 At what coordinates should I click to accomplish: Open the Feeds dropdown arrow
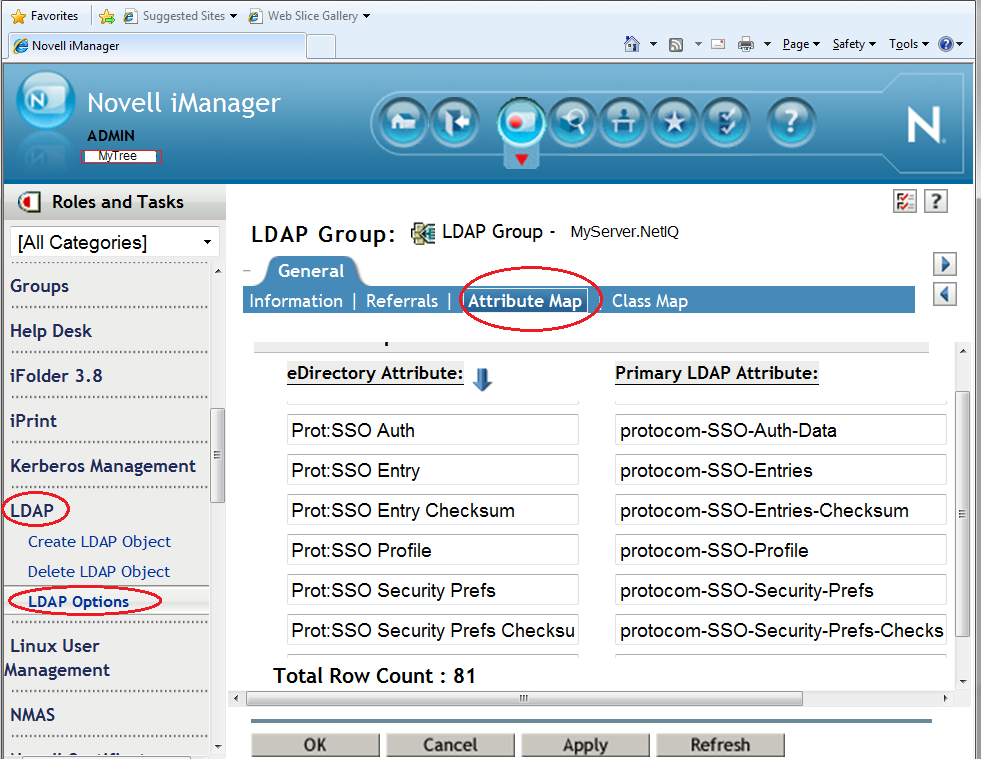pyautogui.click(x=698, y=44)
